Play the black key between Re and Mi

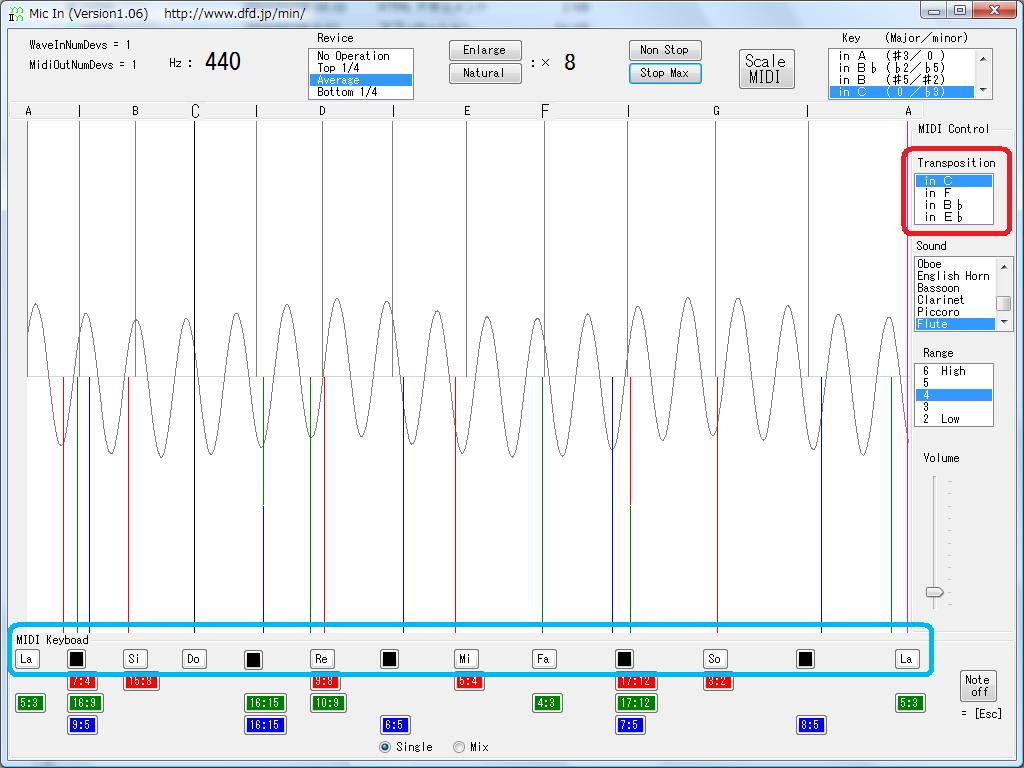pyautogui.click(x=389, y=659)
